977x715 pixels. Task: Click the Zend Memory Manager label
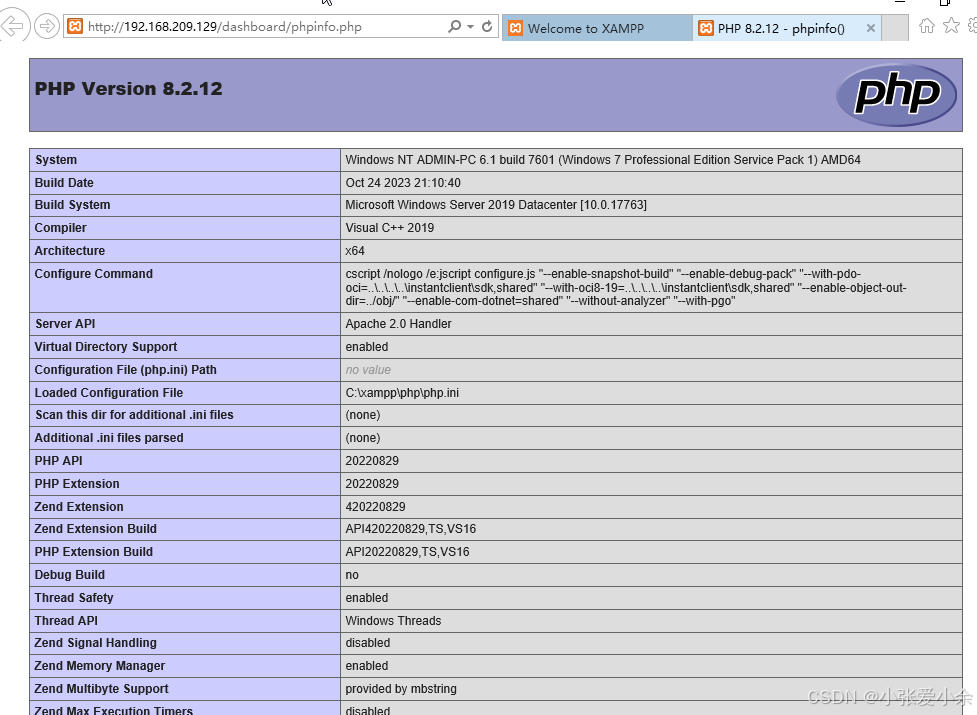click(100, 665)
